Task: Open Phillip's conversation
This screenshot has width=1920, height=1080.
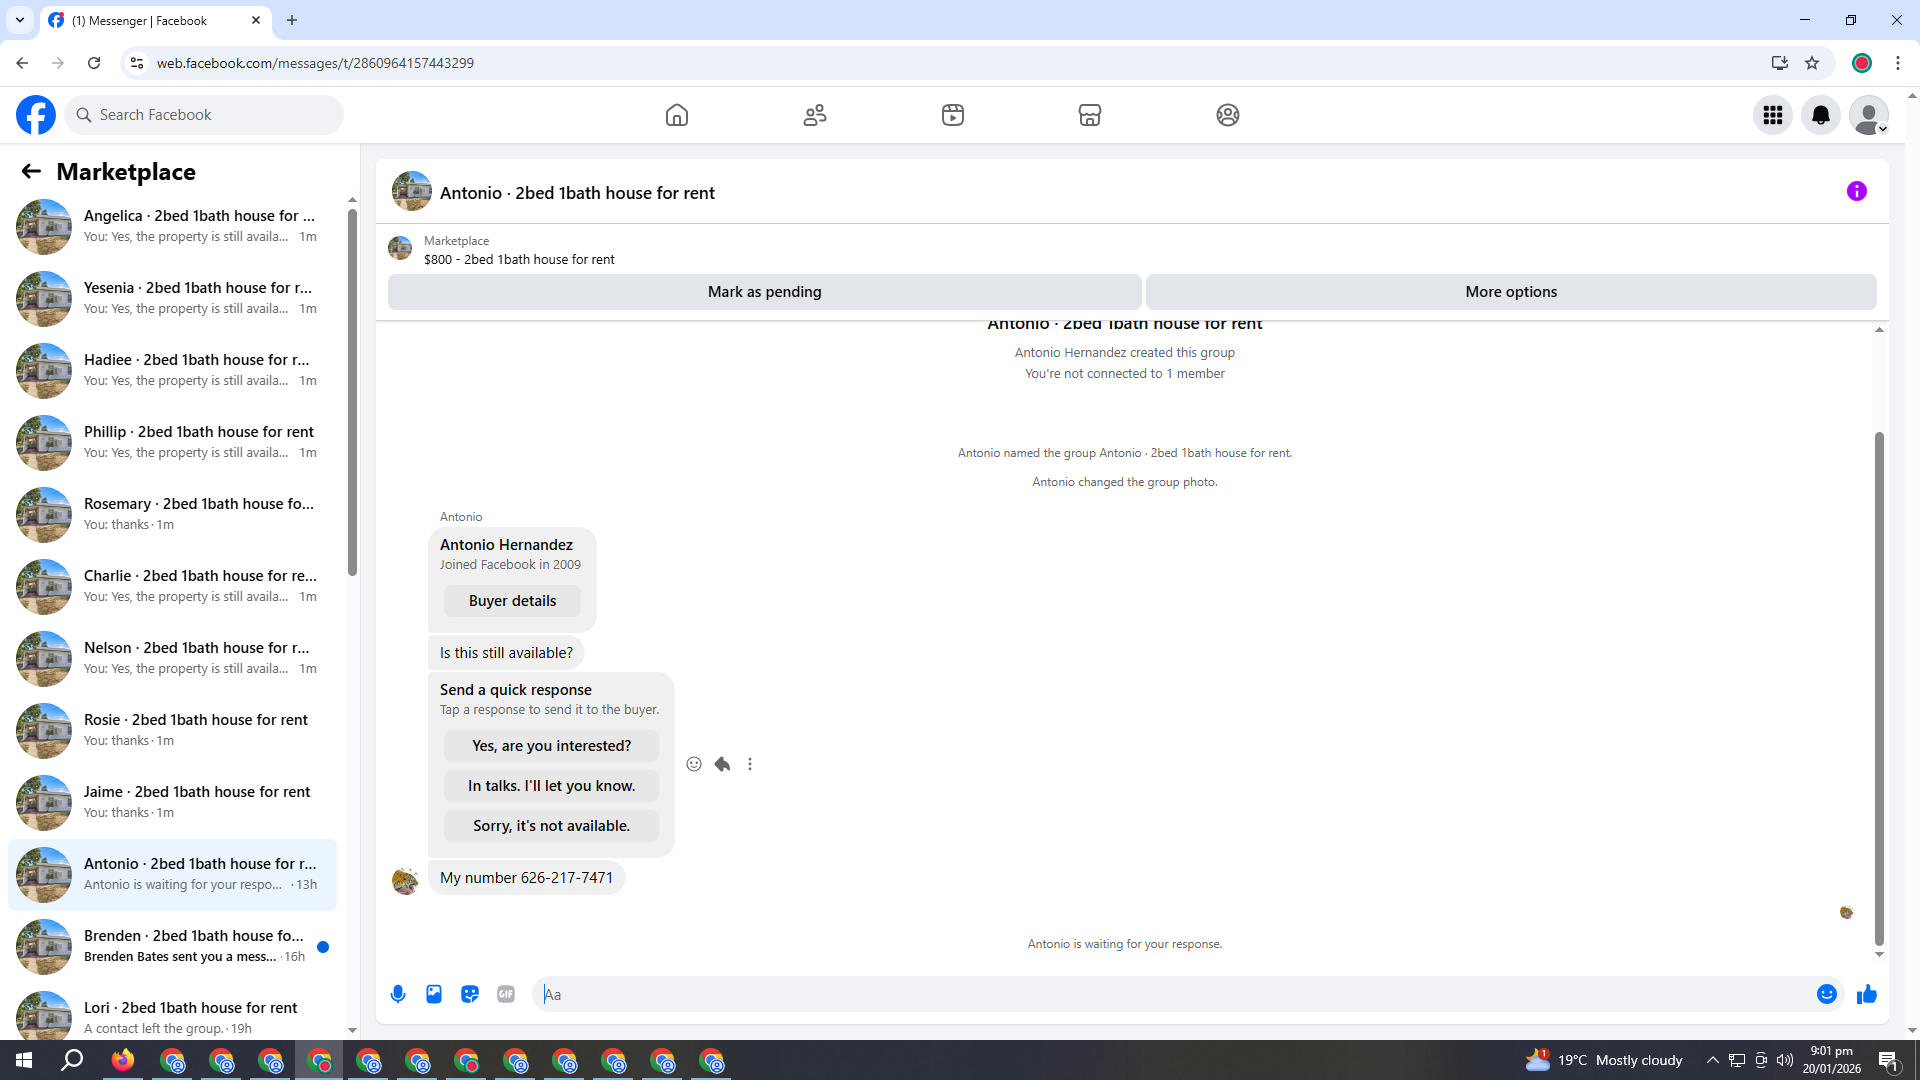Action: [172, 442]
